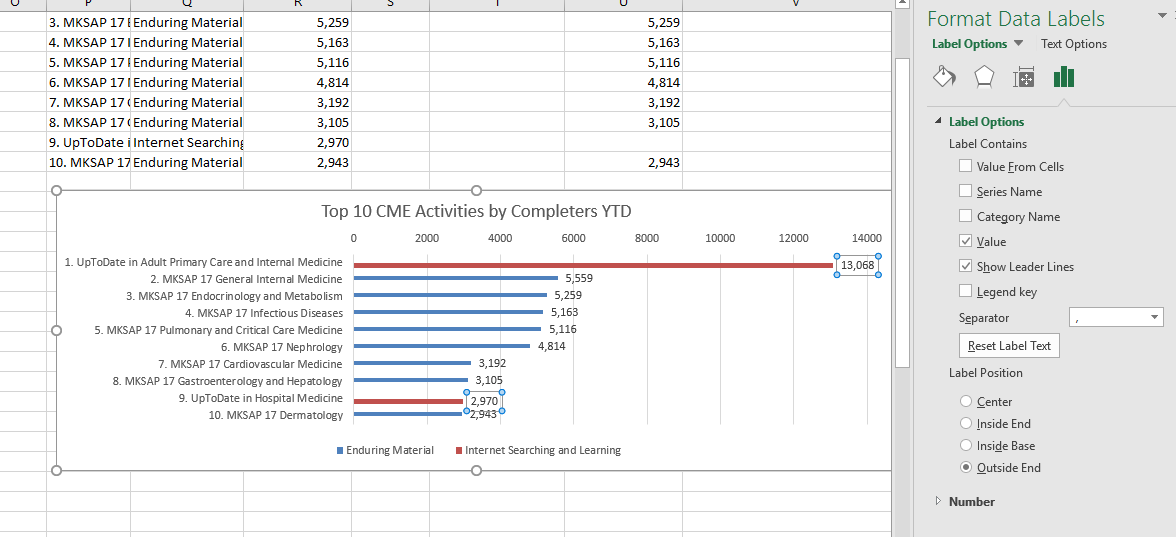Click the 5,559 data label

pos(579,278)
